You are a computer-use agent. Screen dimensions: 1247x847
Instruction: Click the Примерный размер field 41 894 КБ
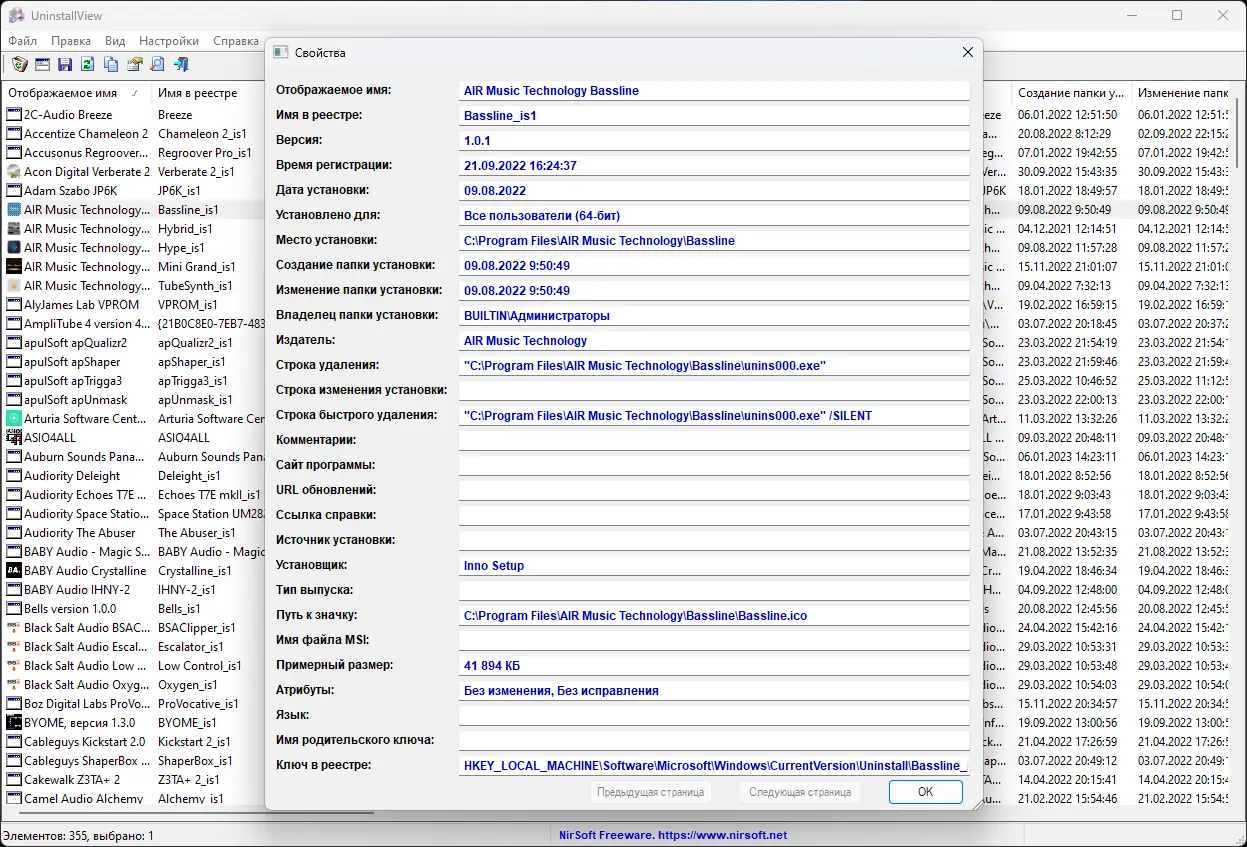coord(714,666)
